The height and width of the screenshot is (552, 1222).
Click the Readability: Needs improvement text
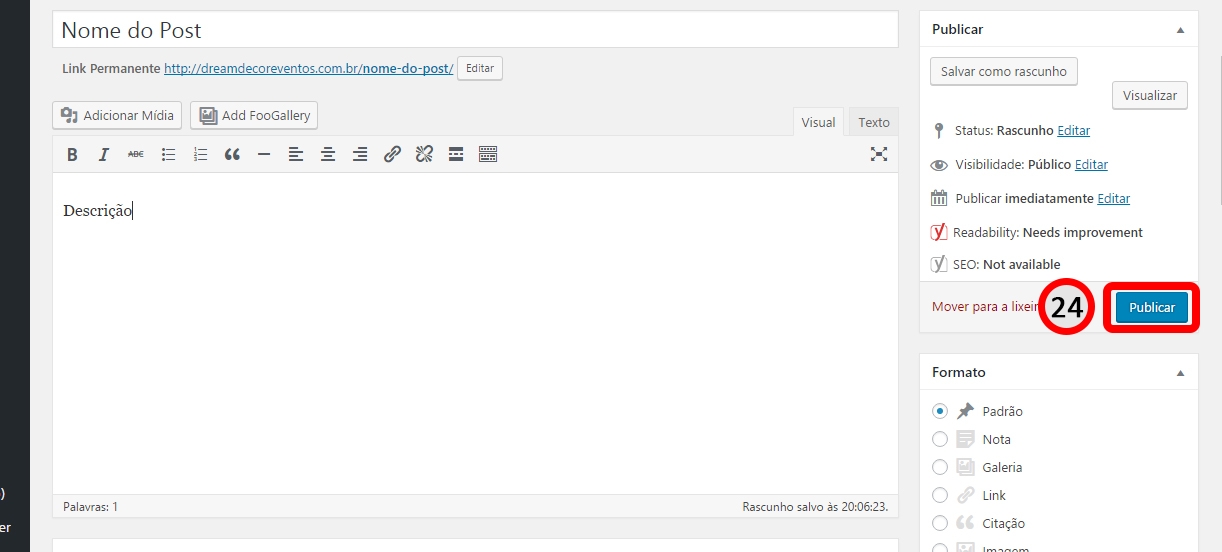(x=1048, y=233)
